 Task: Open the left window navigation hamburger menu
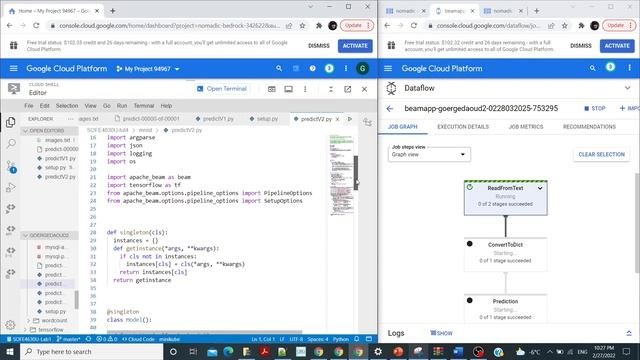click(13, 69)
